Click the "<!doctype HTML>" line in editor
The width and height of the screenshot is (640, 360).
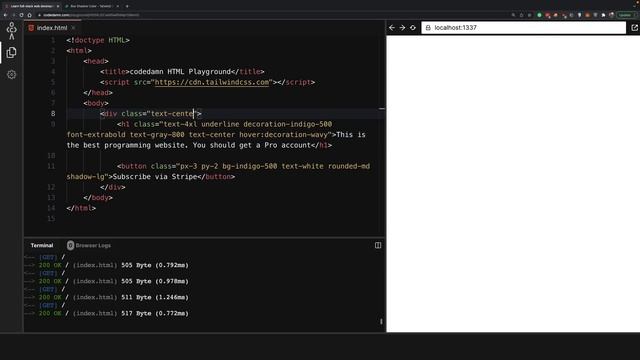[98, 40]
